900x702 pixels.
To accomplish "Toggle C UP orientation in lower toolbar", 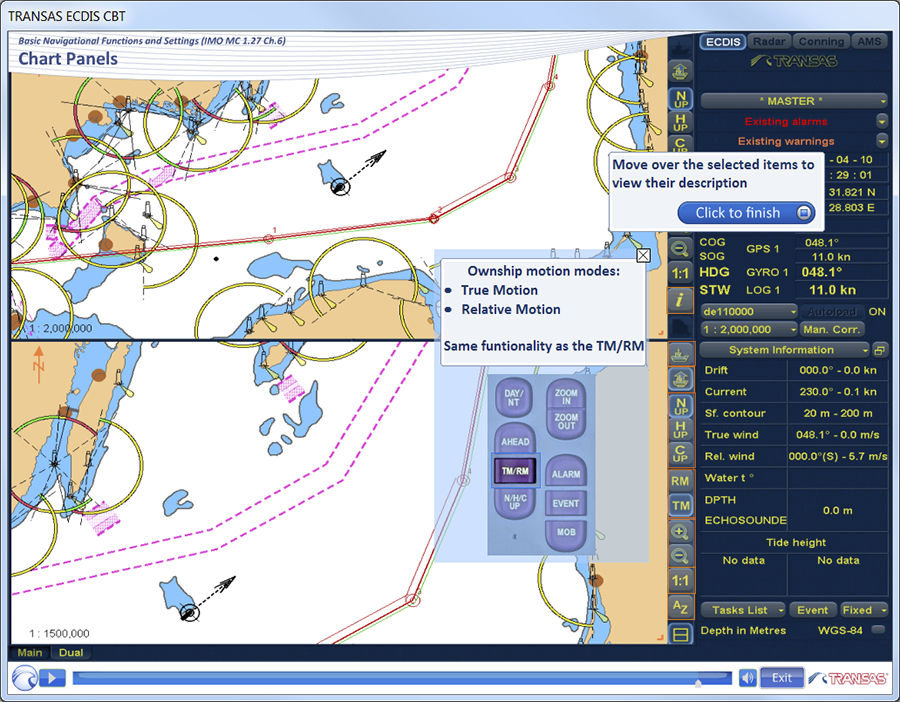I will pos(681,453).
